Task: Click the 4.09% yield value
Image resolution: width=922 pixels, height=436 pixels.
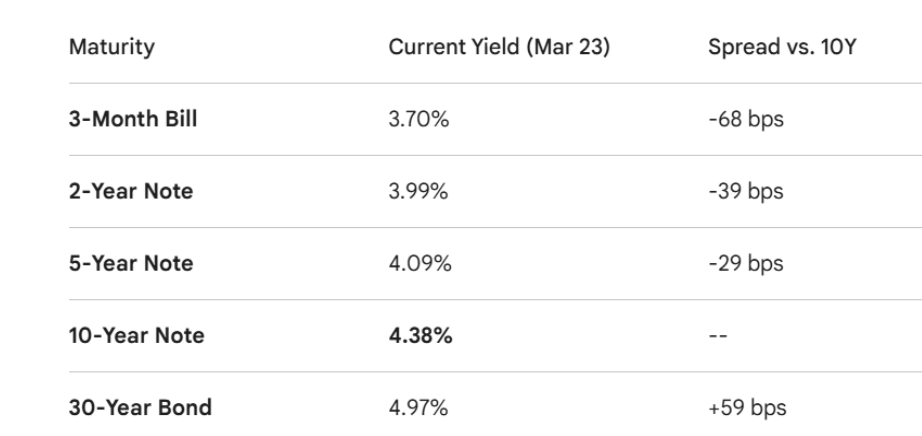Action: click(x=420, y=264)
